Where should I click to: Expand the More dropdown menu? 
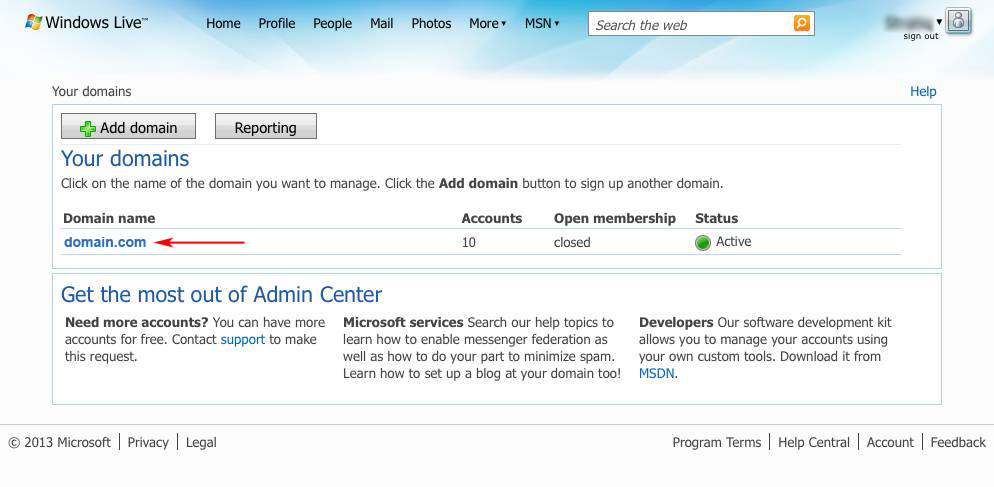tap(487, 23)
